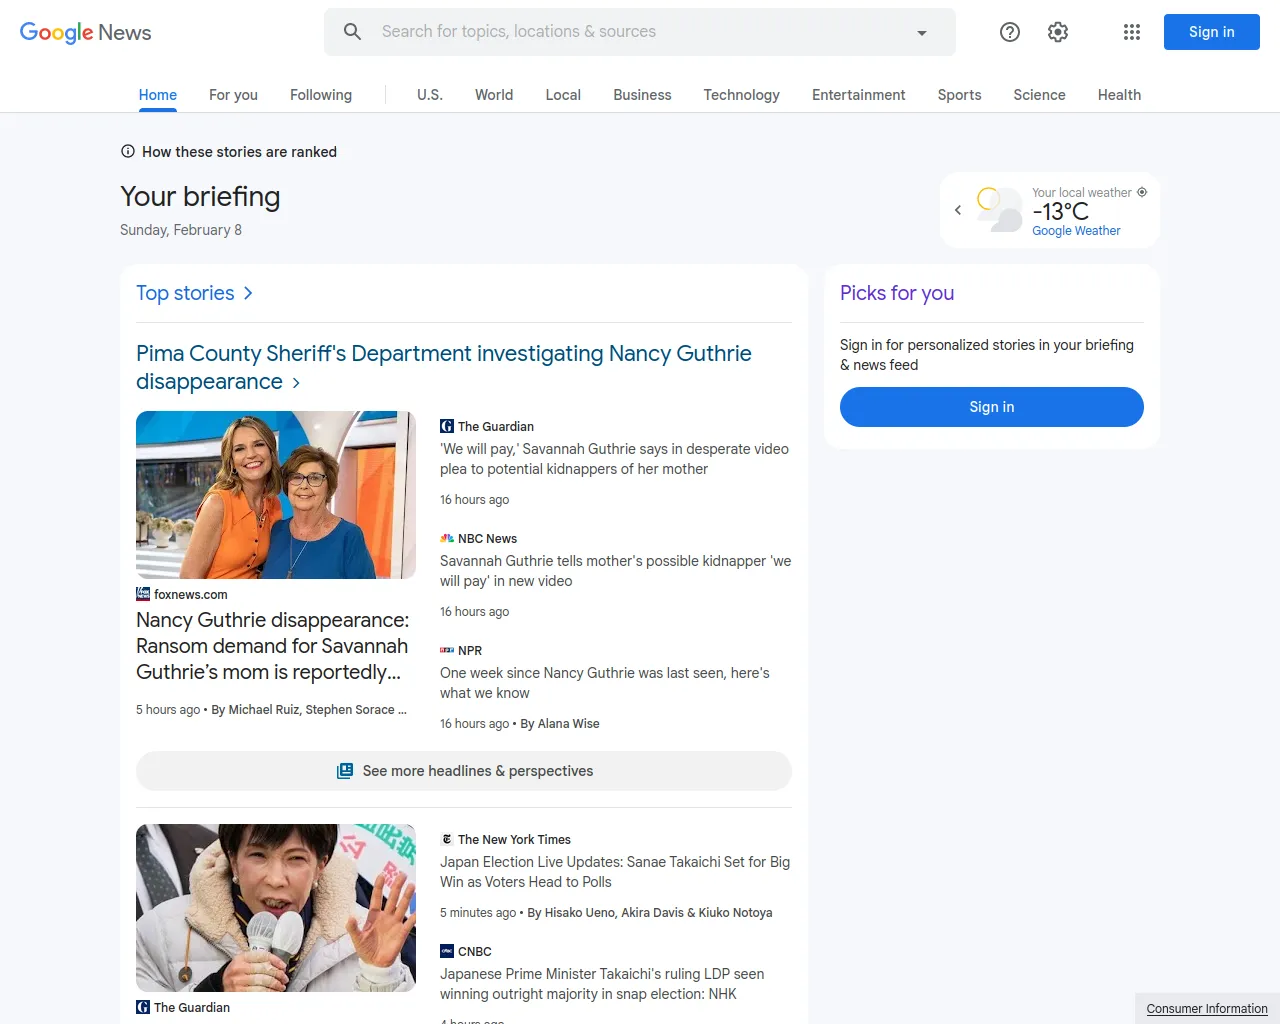Screen dimensions: 1280x1024
Task: Open the Google apps launcher grid
Action: pos(1131,32)
